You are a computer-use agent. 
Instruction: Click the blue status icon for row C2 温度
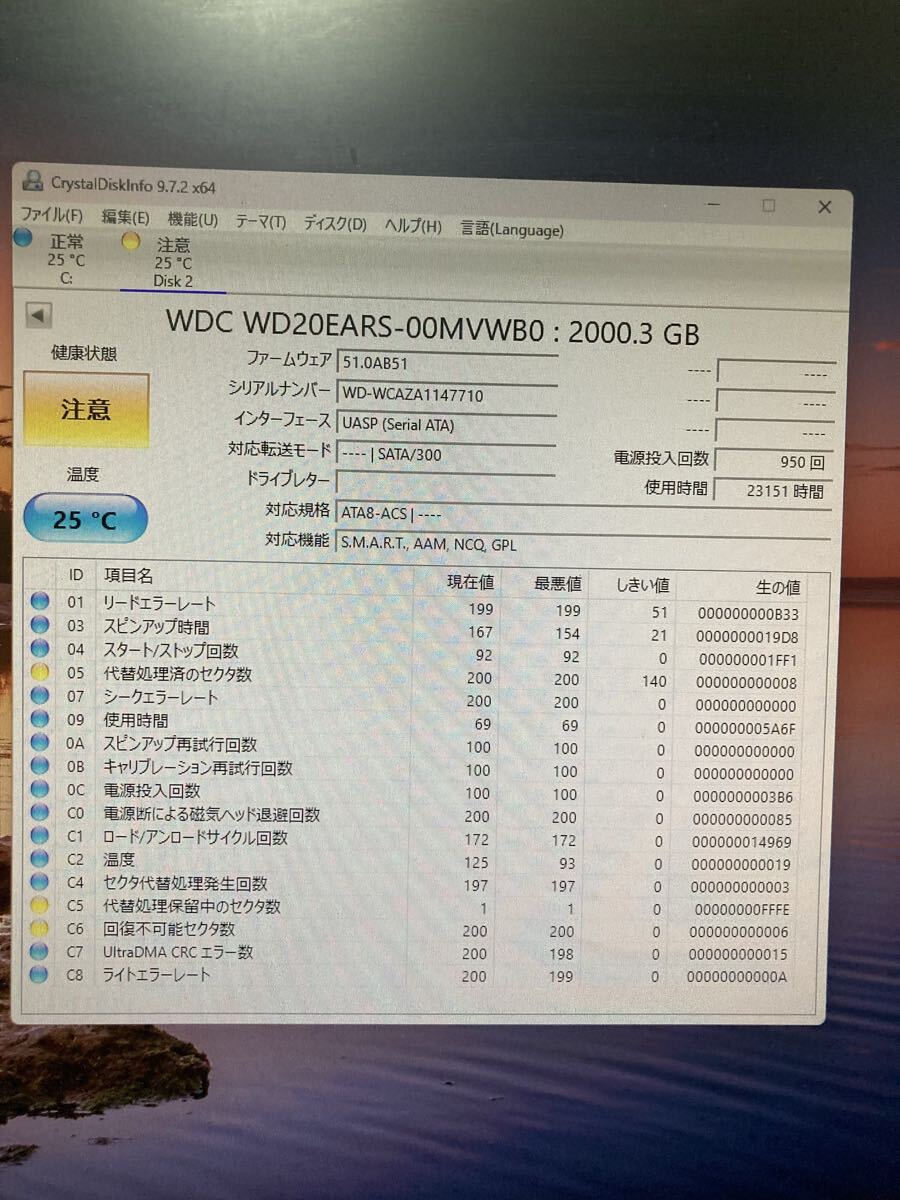point(40,858)
